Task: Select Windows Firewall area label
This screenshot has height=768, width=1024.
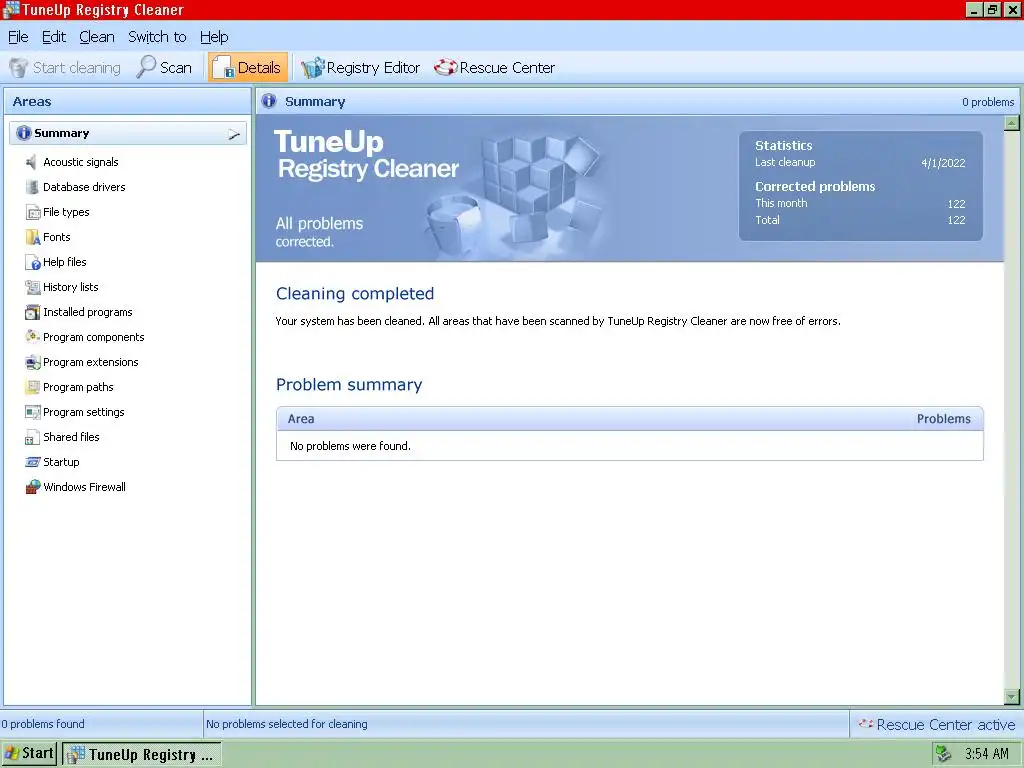Action: coord(84,487)
